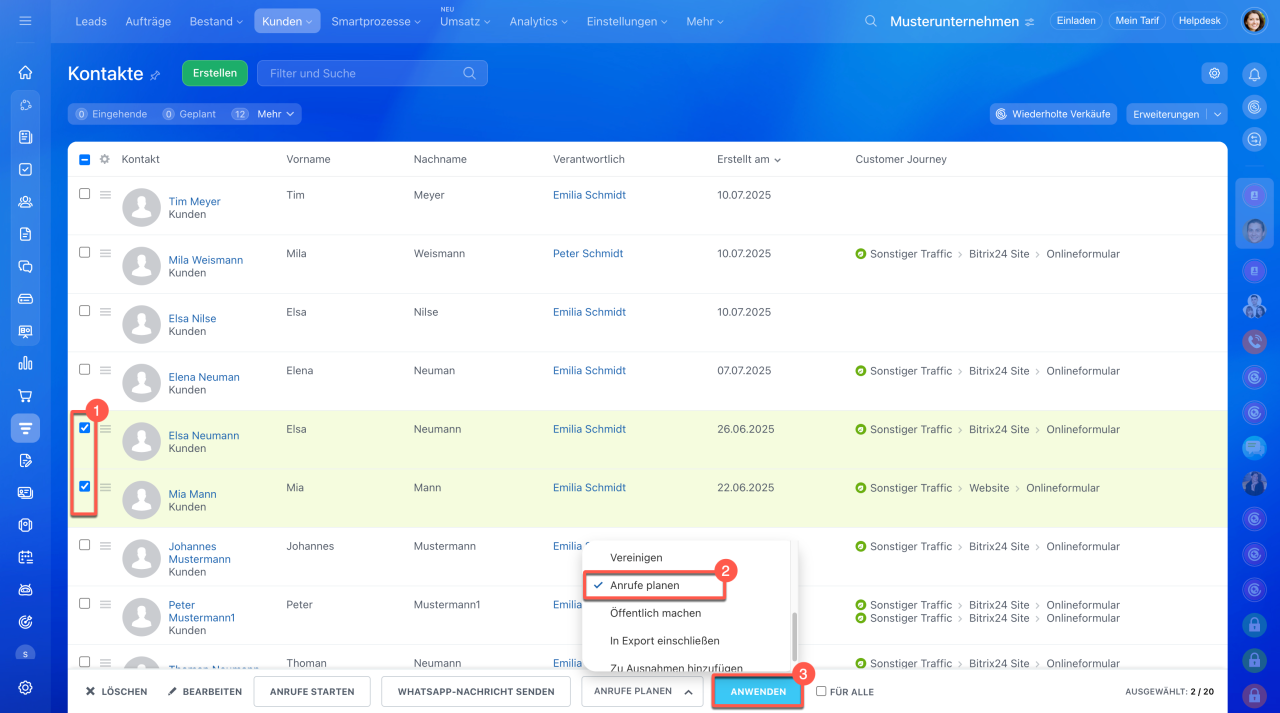This screenshot has width=1280, height=713.
Task: Sort by Erstellt am column header
Action: click(749, 159)
